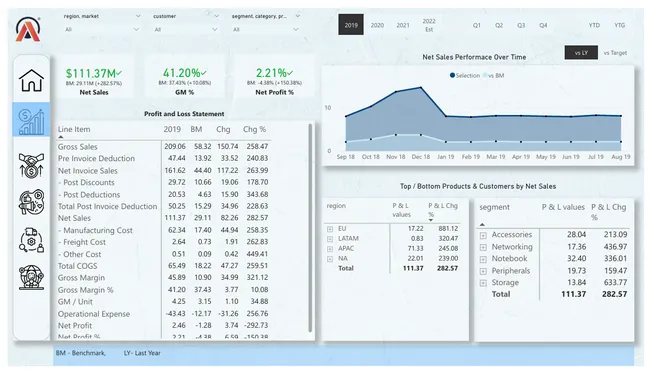This screenshot has width=650, height=372.
Task: Filter by quarter Q4
Action: pos(543,25)
